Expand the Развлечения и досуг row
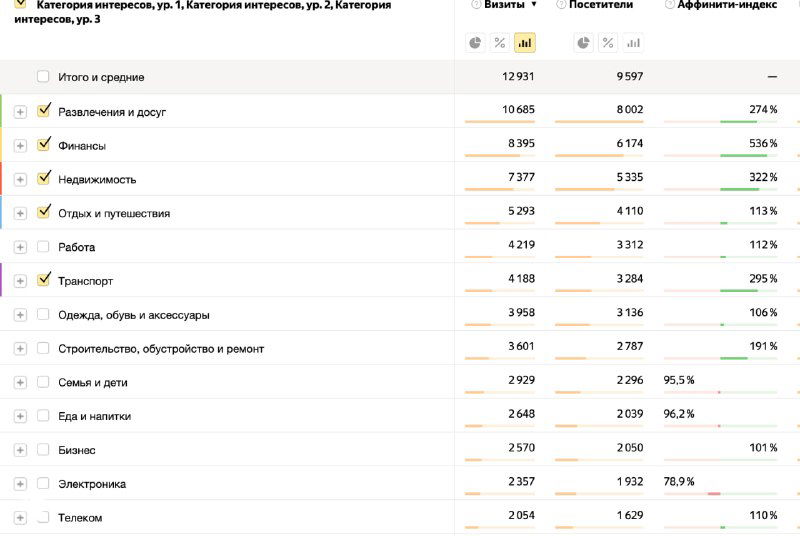 pos(20,112)
